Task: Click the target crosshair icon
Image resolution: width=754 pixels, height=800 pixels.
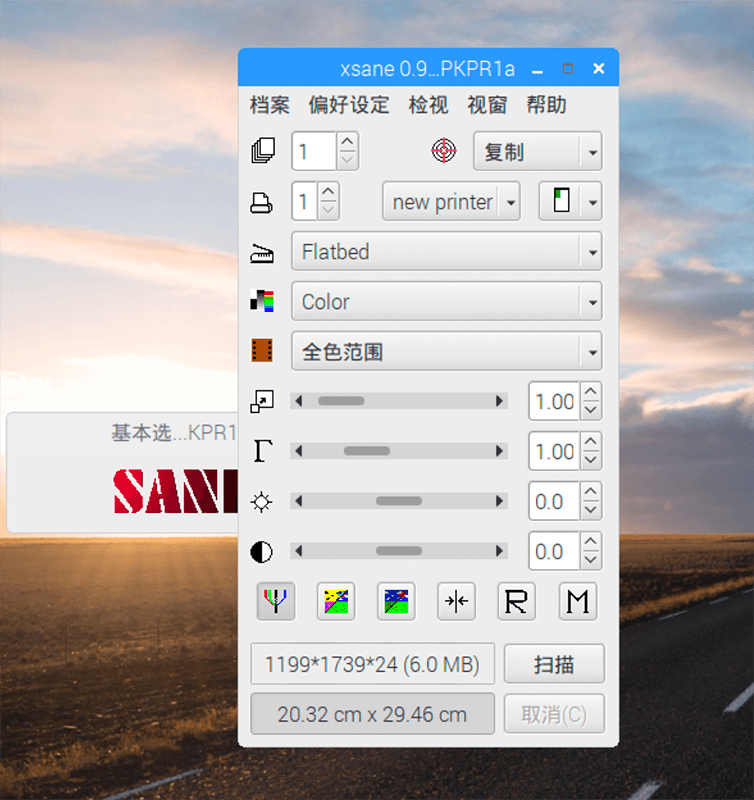Action: pos(444,151)
